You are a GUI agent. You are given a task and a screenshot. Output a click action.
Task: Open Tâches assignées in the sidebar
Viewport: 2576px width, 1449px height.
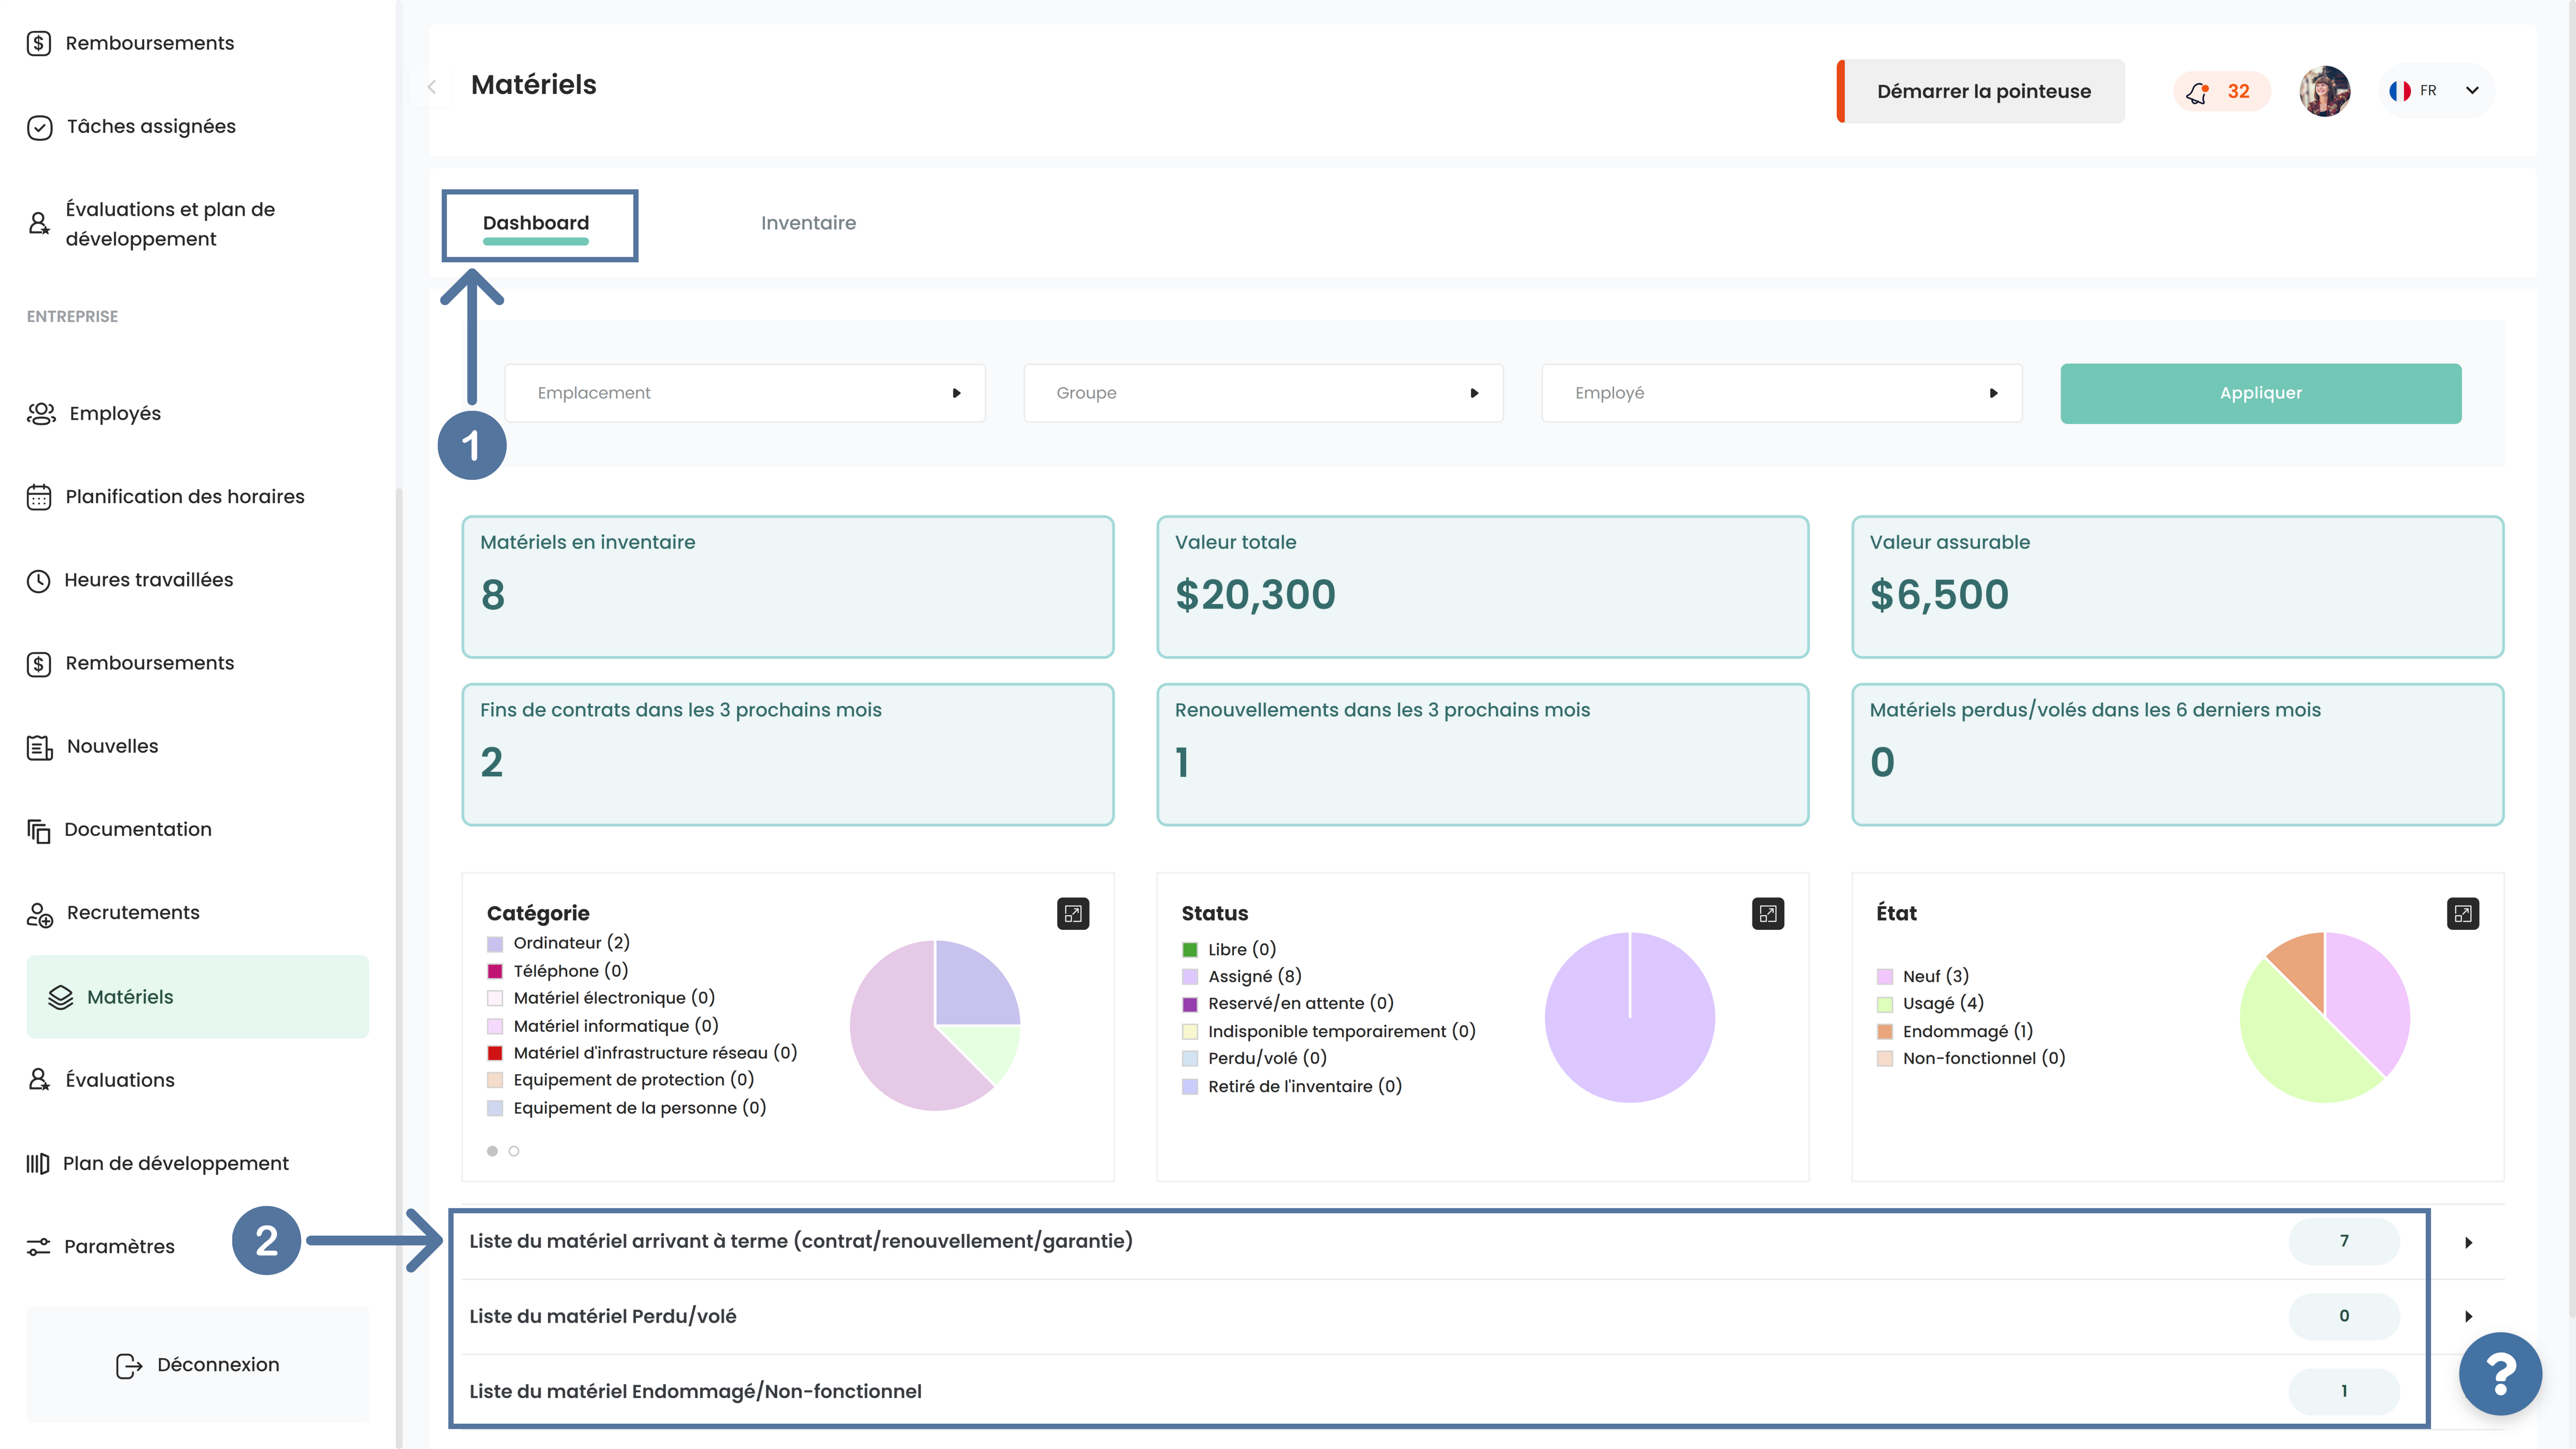pyautogui.click(x=151, y=127)
